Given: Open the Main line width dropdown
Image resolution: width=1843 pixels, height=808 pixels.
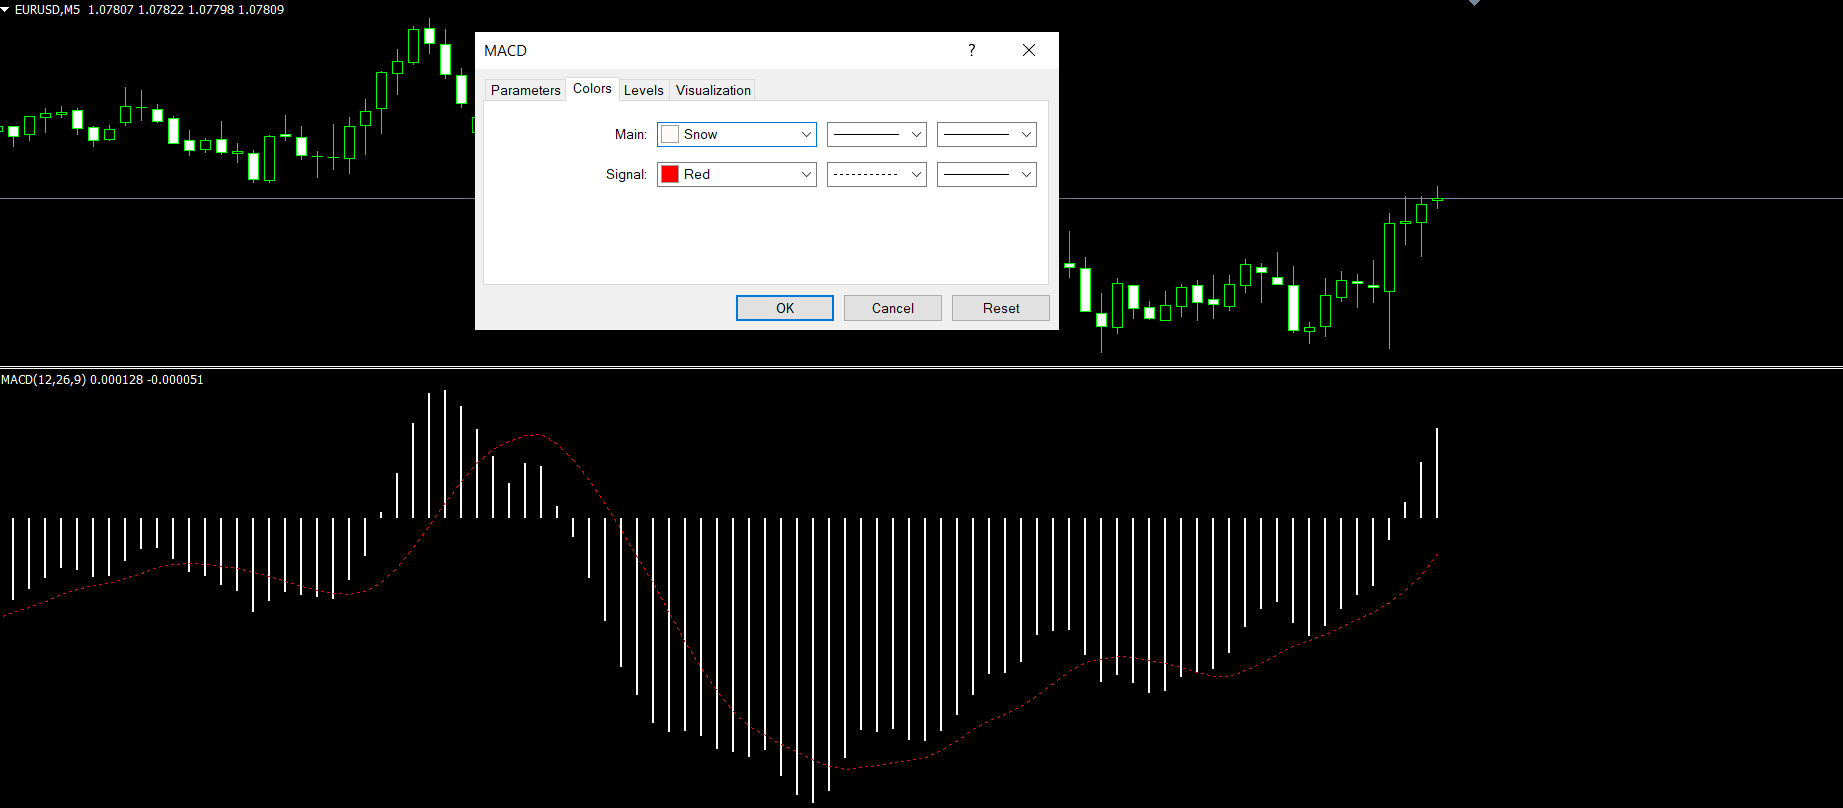Looking at the screenshot, I should click(x=987, y=134).
